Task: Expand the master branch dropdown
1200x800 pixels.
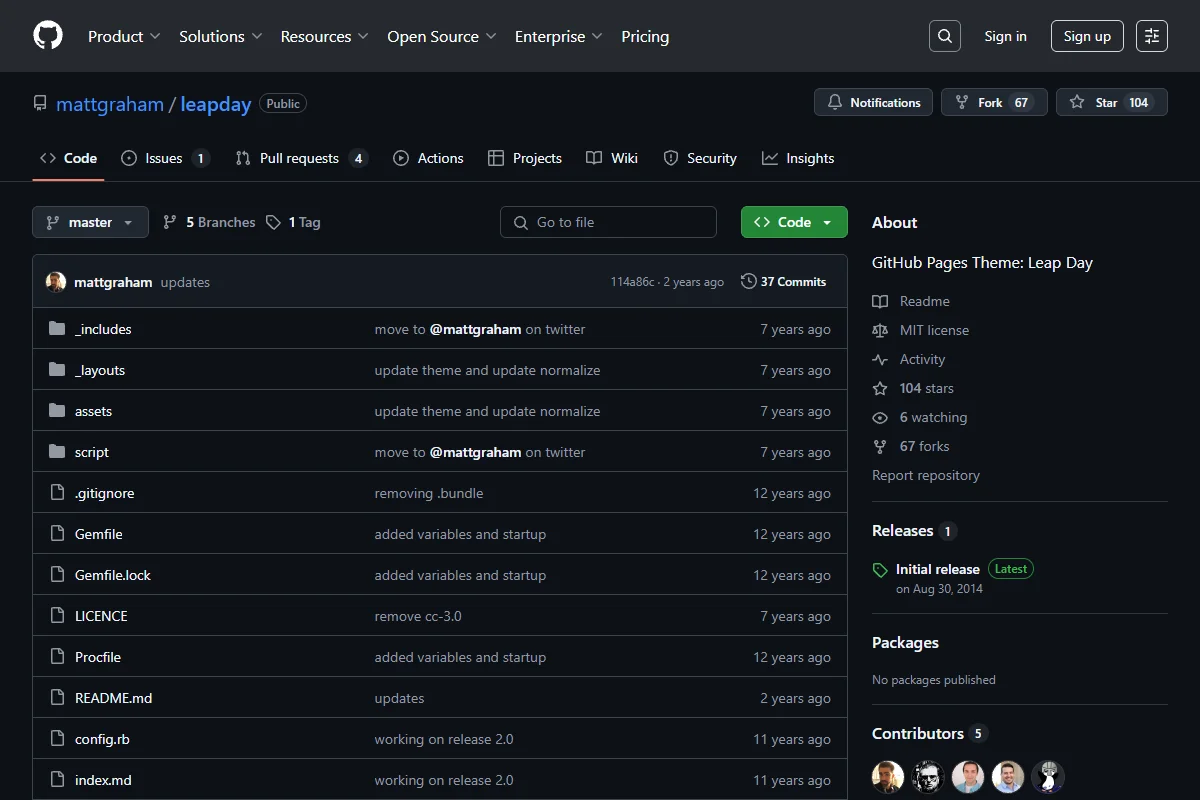Action: (90, 222)
